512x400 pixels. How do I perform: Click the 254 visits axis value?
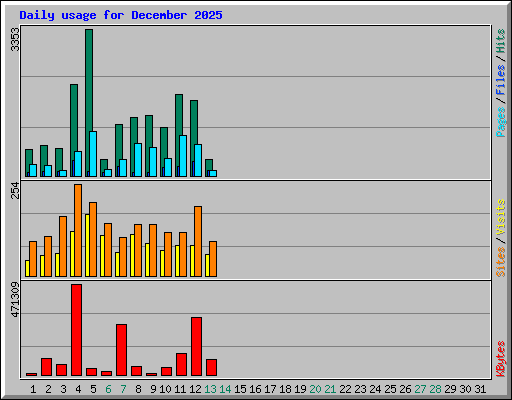pos(15,190)
